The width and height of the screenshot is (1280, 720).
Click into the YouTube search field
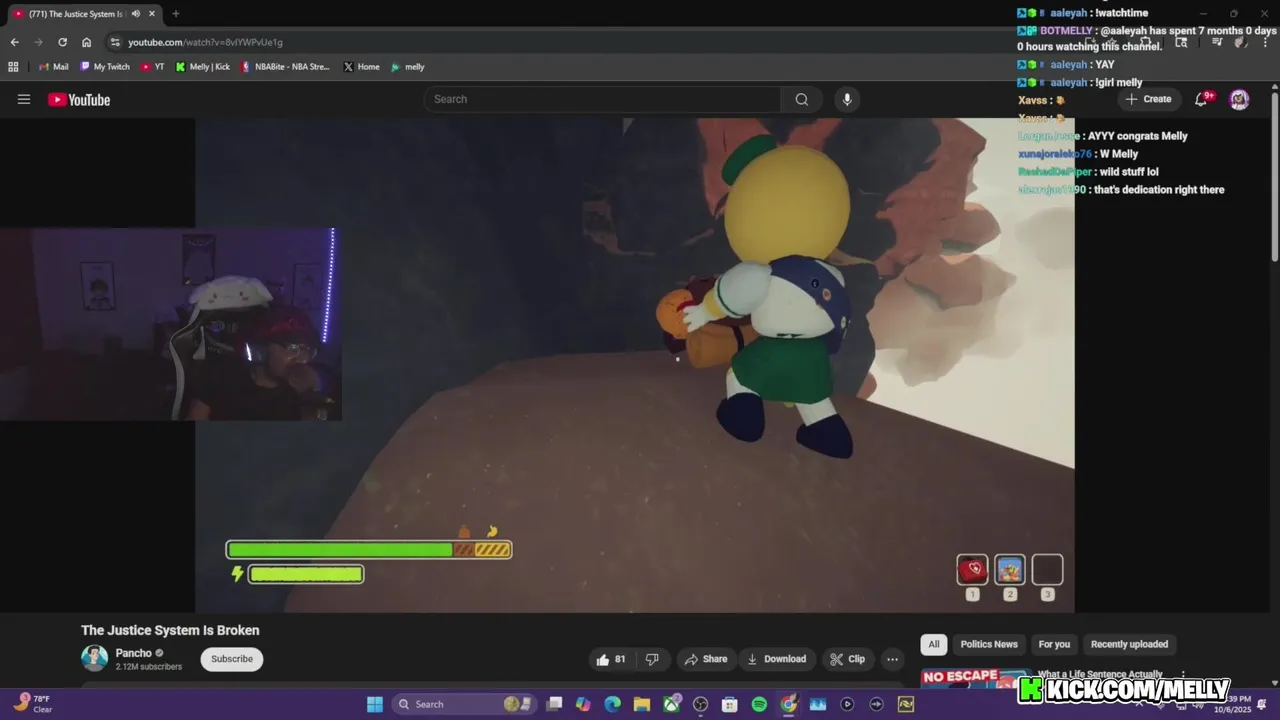click(x=603, y=99)
